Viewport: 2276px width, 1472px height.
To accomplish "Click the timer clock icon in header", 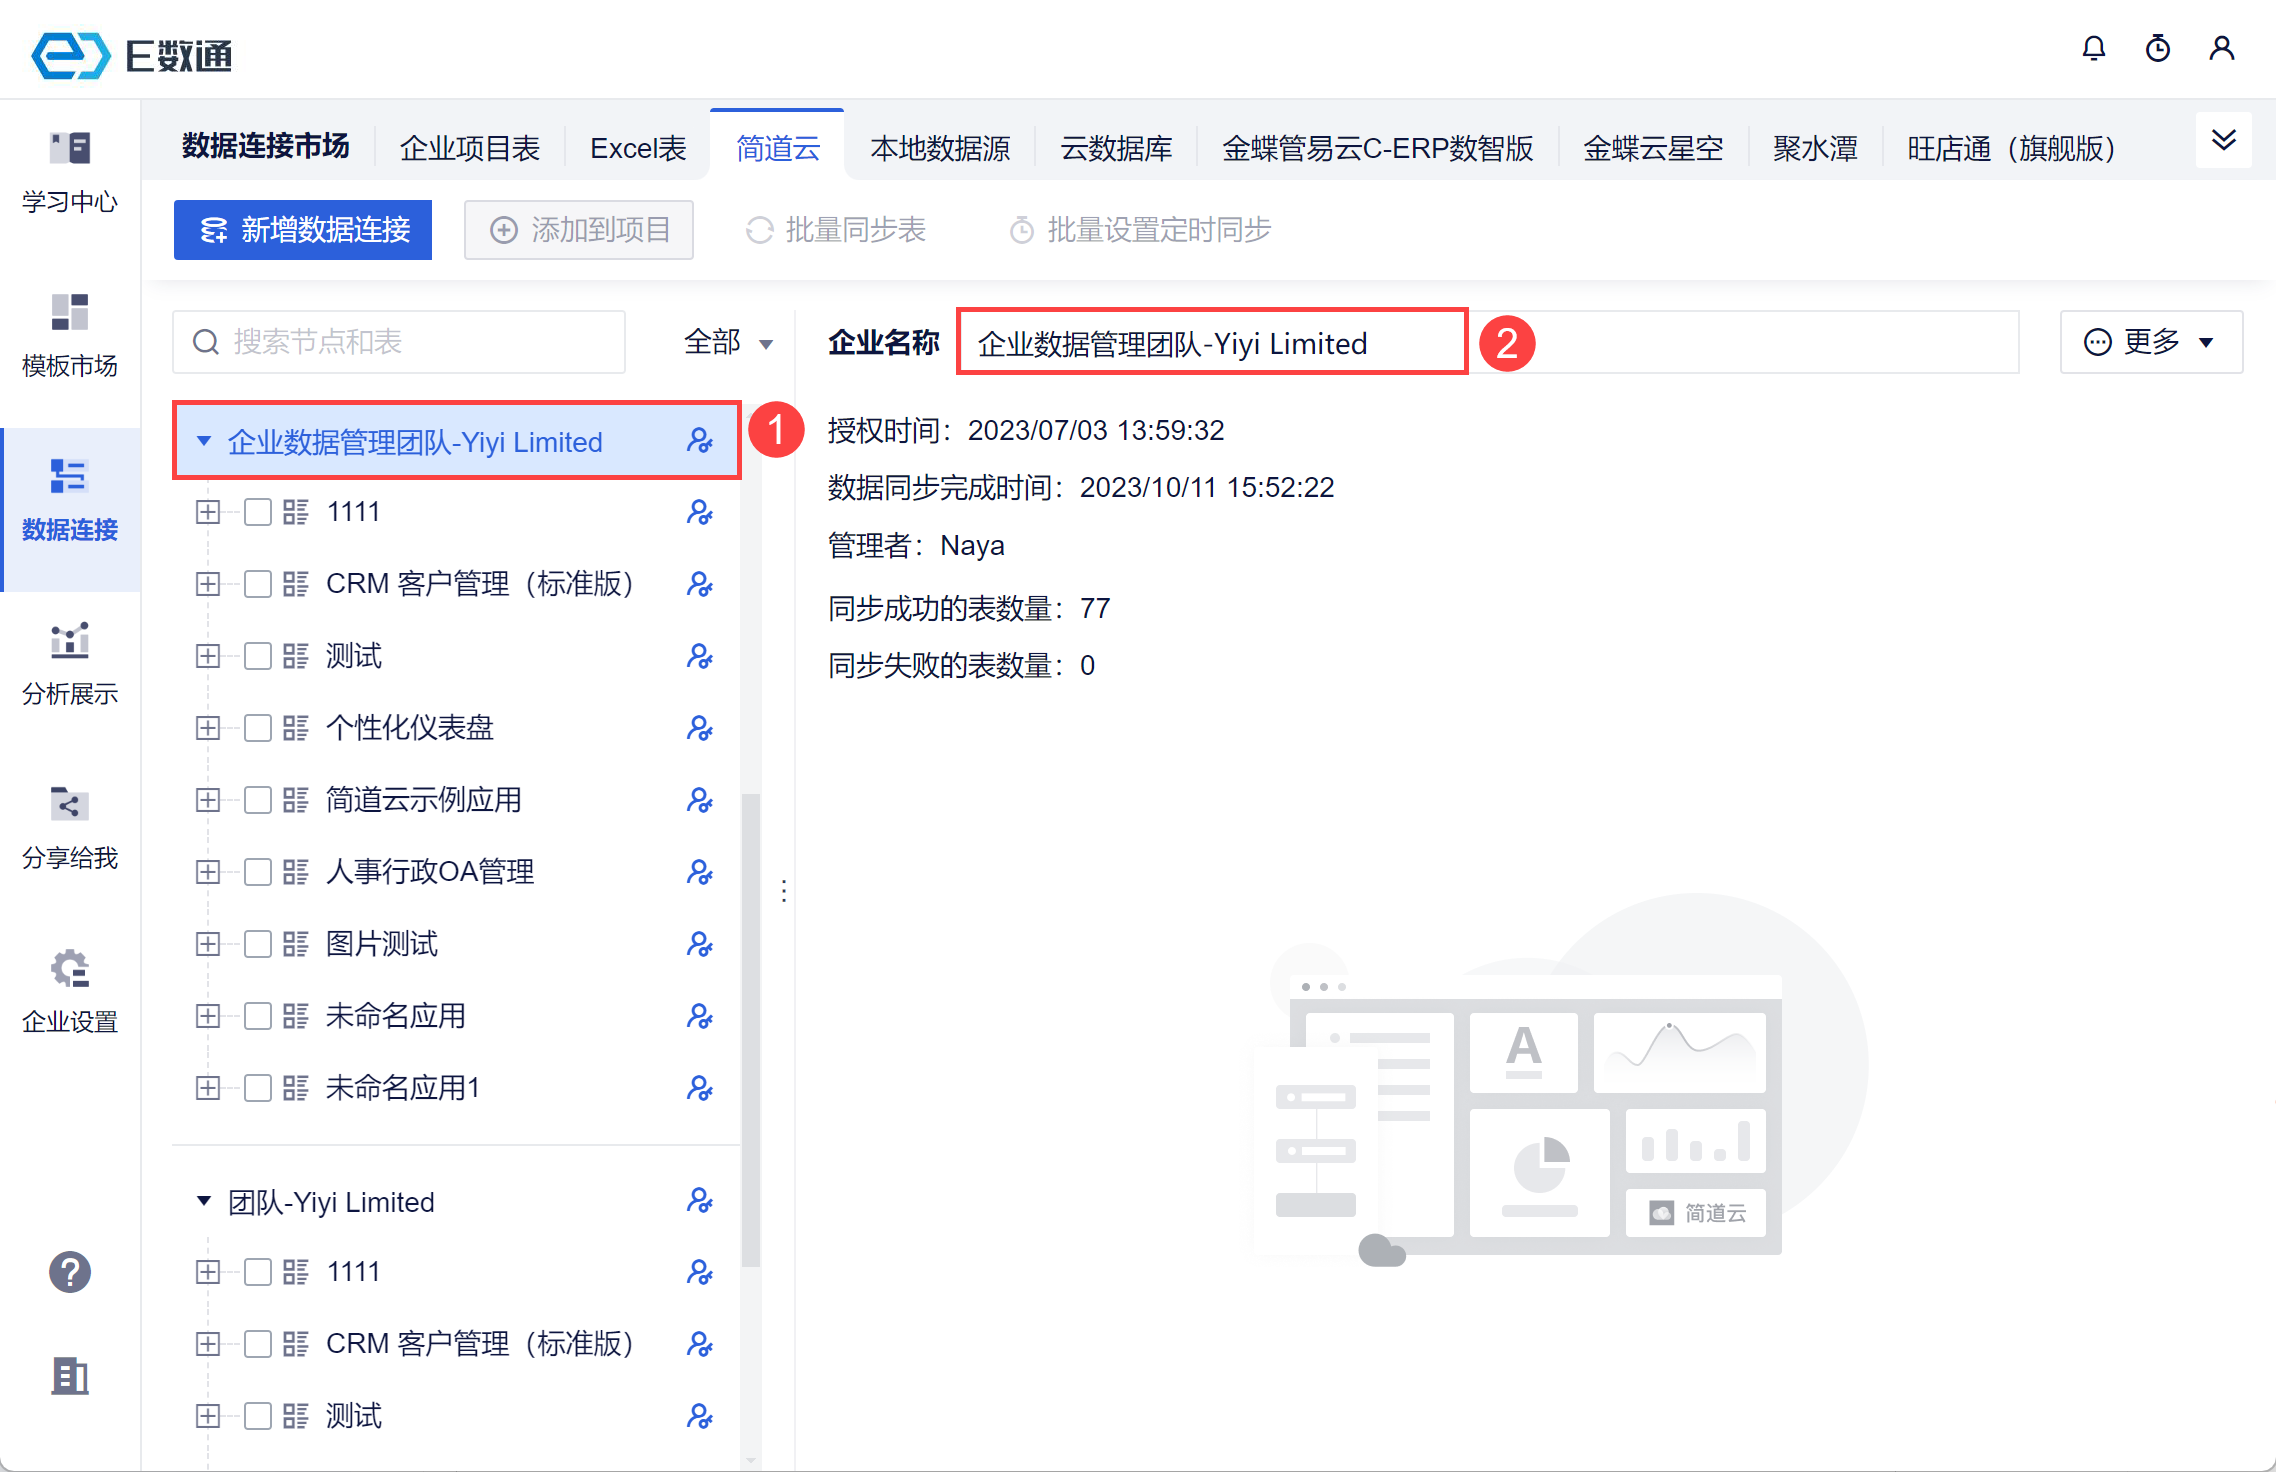I will click(2158, 48).
